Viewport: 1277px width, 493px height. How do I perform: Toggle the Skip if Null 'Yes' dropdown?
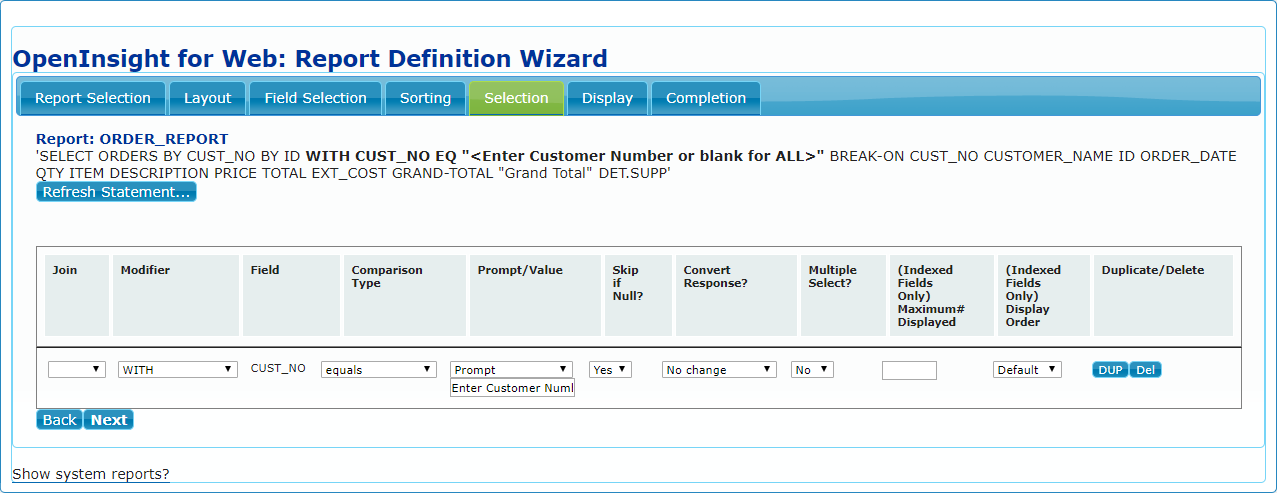(610, 369)
